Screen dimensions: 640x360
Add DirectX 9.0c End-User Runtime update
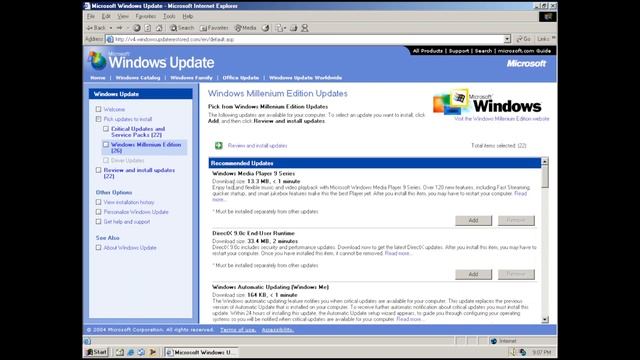[473, 274]
